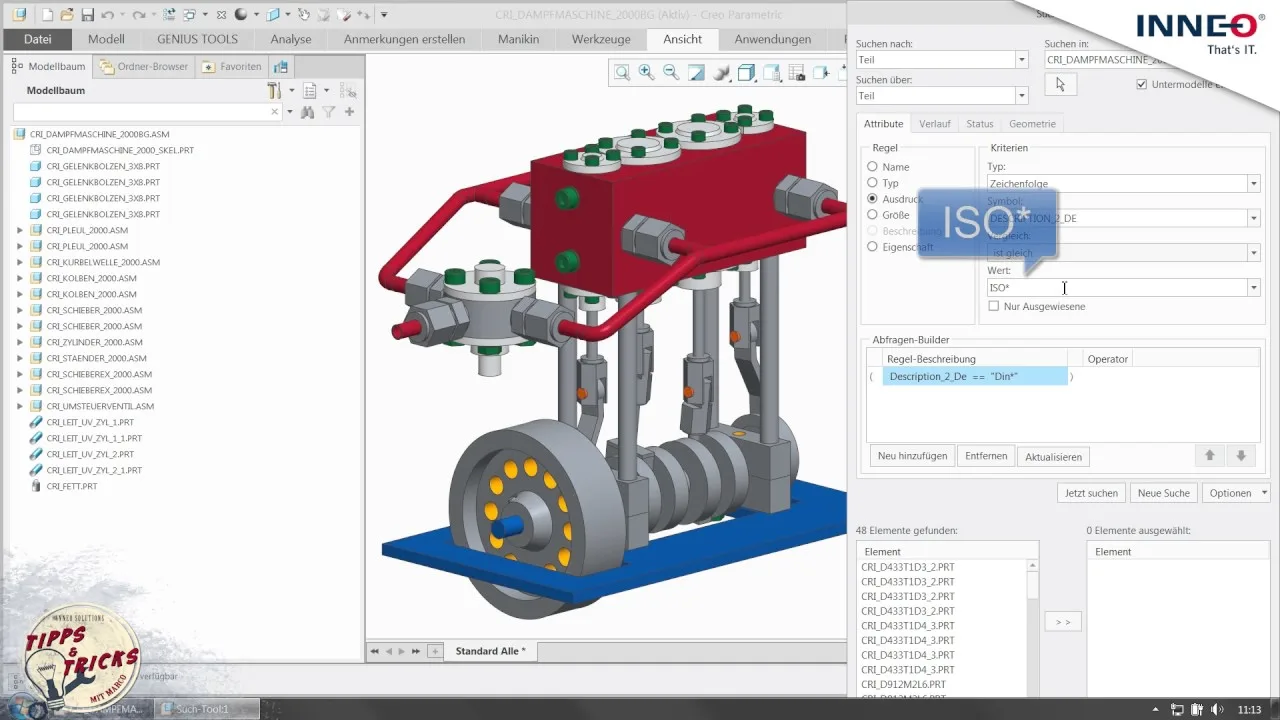Image resolution: width=1280 pixels, height=720 pixels.
Task: Open the Datei menu
Action: coord(37,39)
